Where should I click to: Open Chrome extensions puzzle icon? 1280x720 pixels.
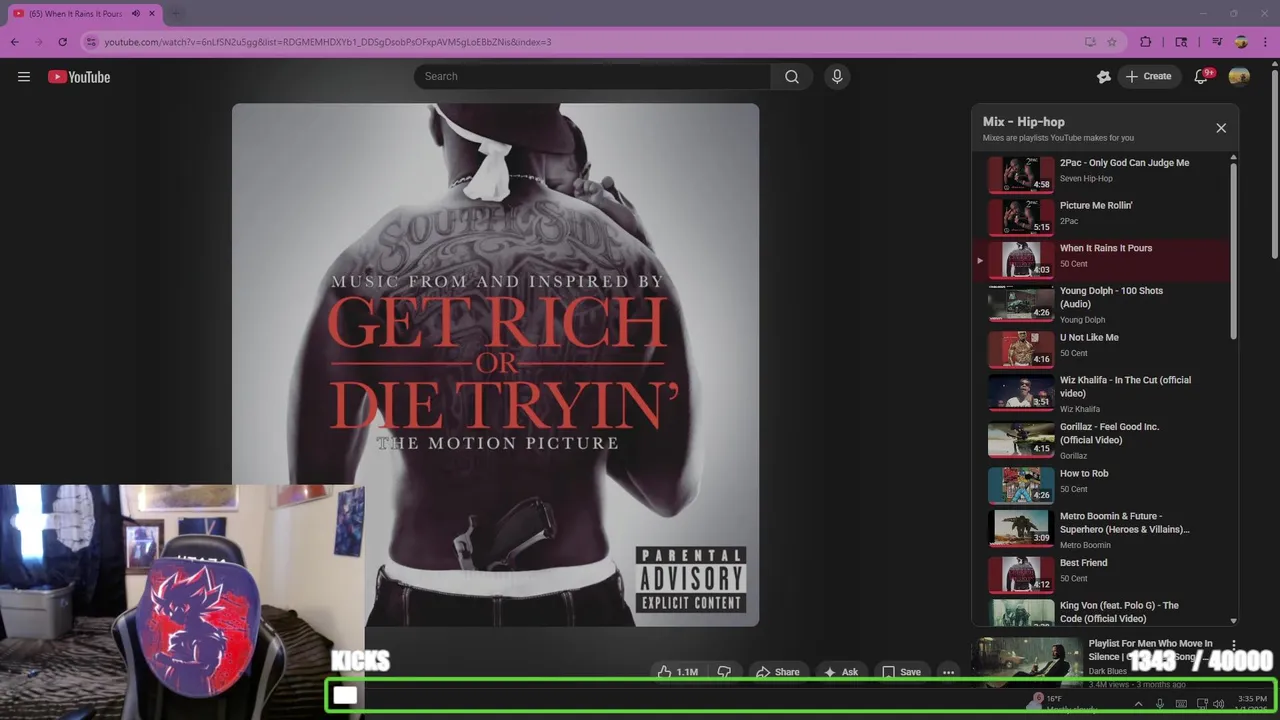pyautogui.click(x=1146, y=42)
